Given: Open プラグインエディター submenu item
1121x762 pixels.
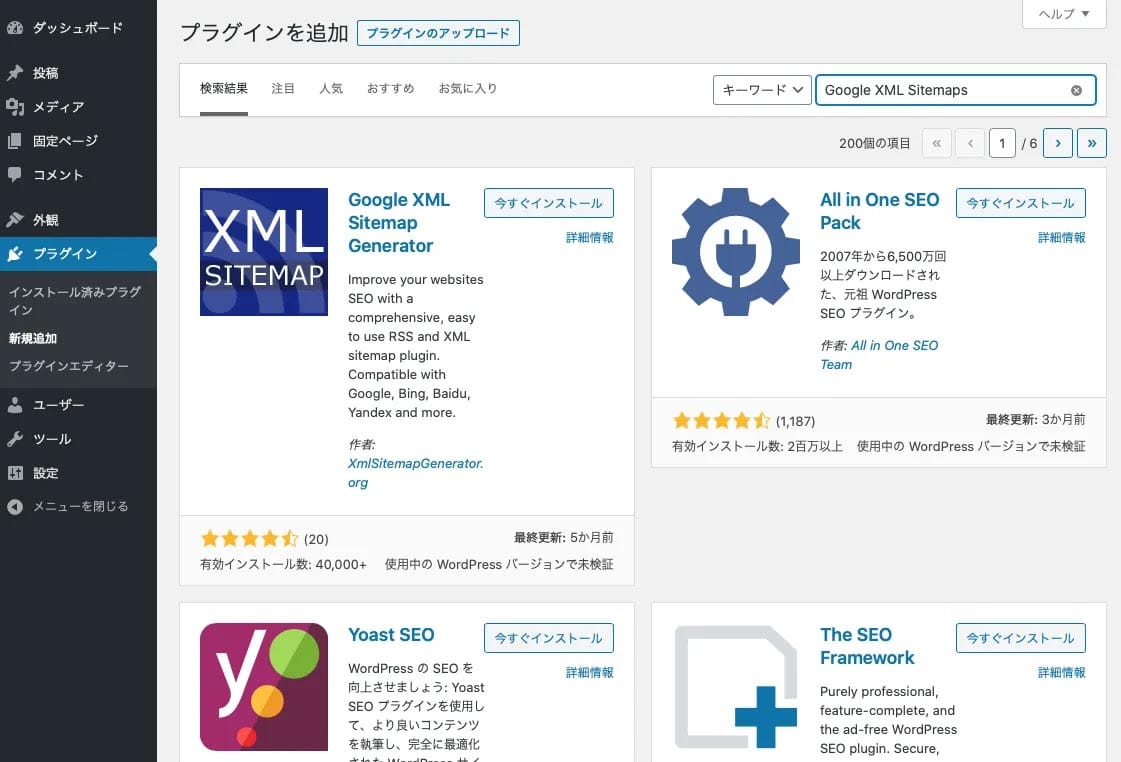Looking at the screenshot, I should click(69, 366).
